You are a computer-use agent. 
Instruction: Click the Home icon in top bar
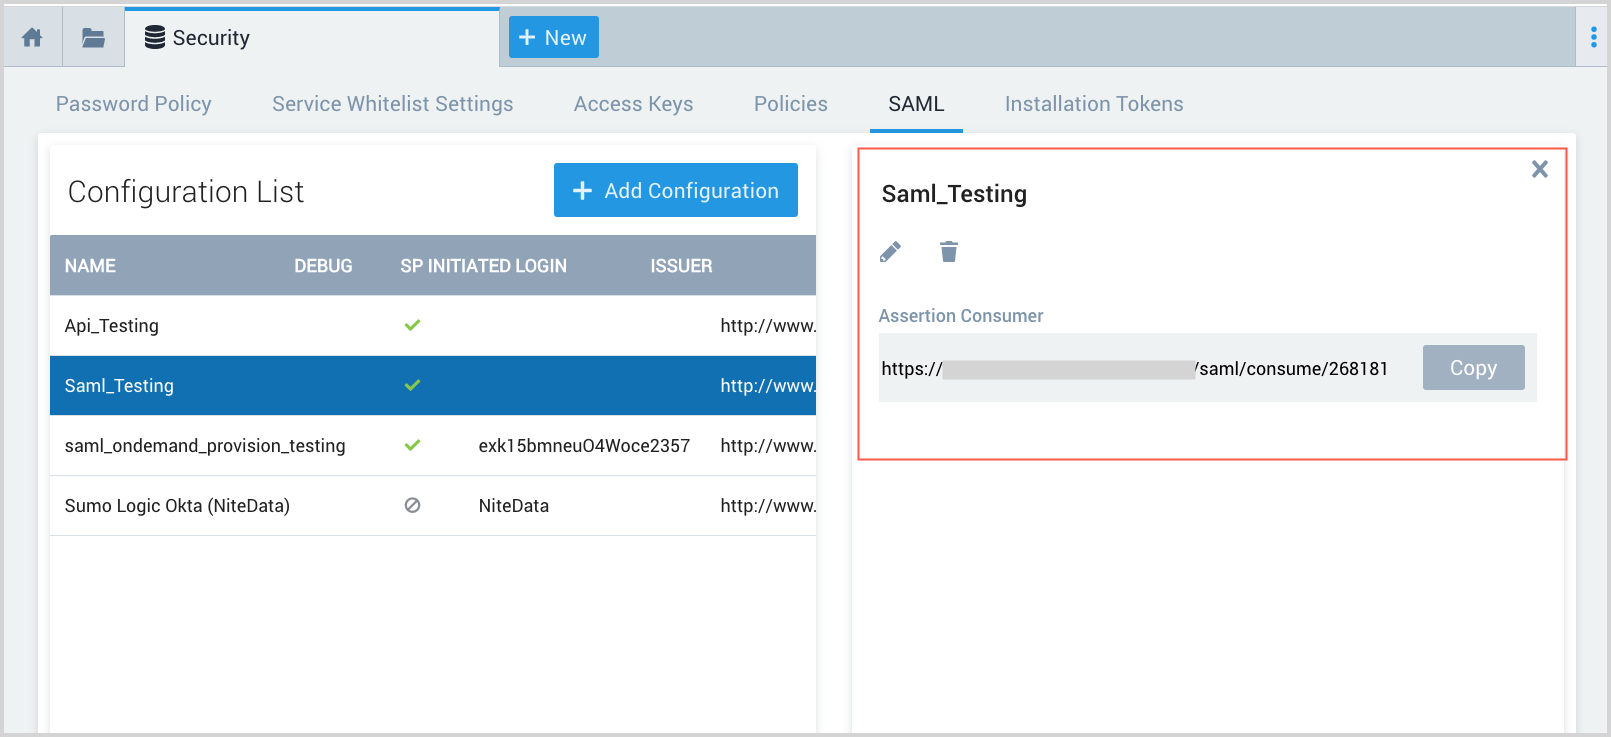pyautogui.click(x=32, y=38)
